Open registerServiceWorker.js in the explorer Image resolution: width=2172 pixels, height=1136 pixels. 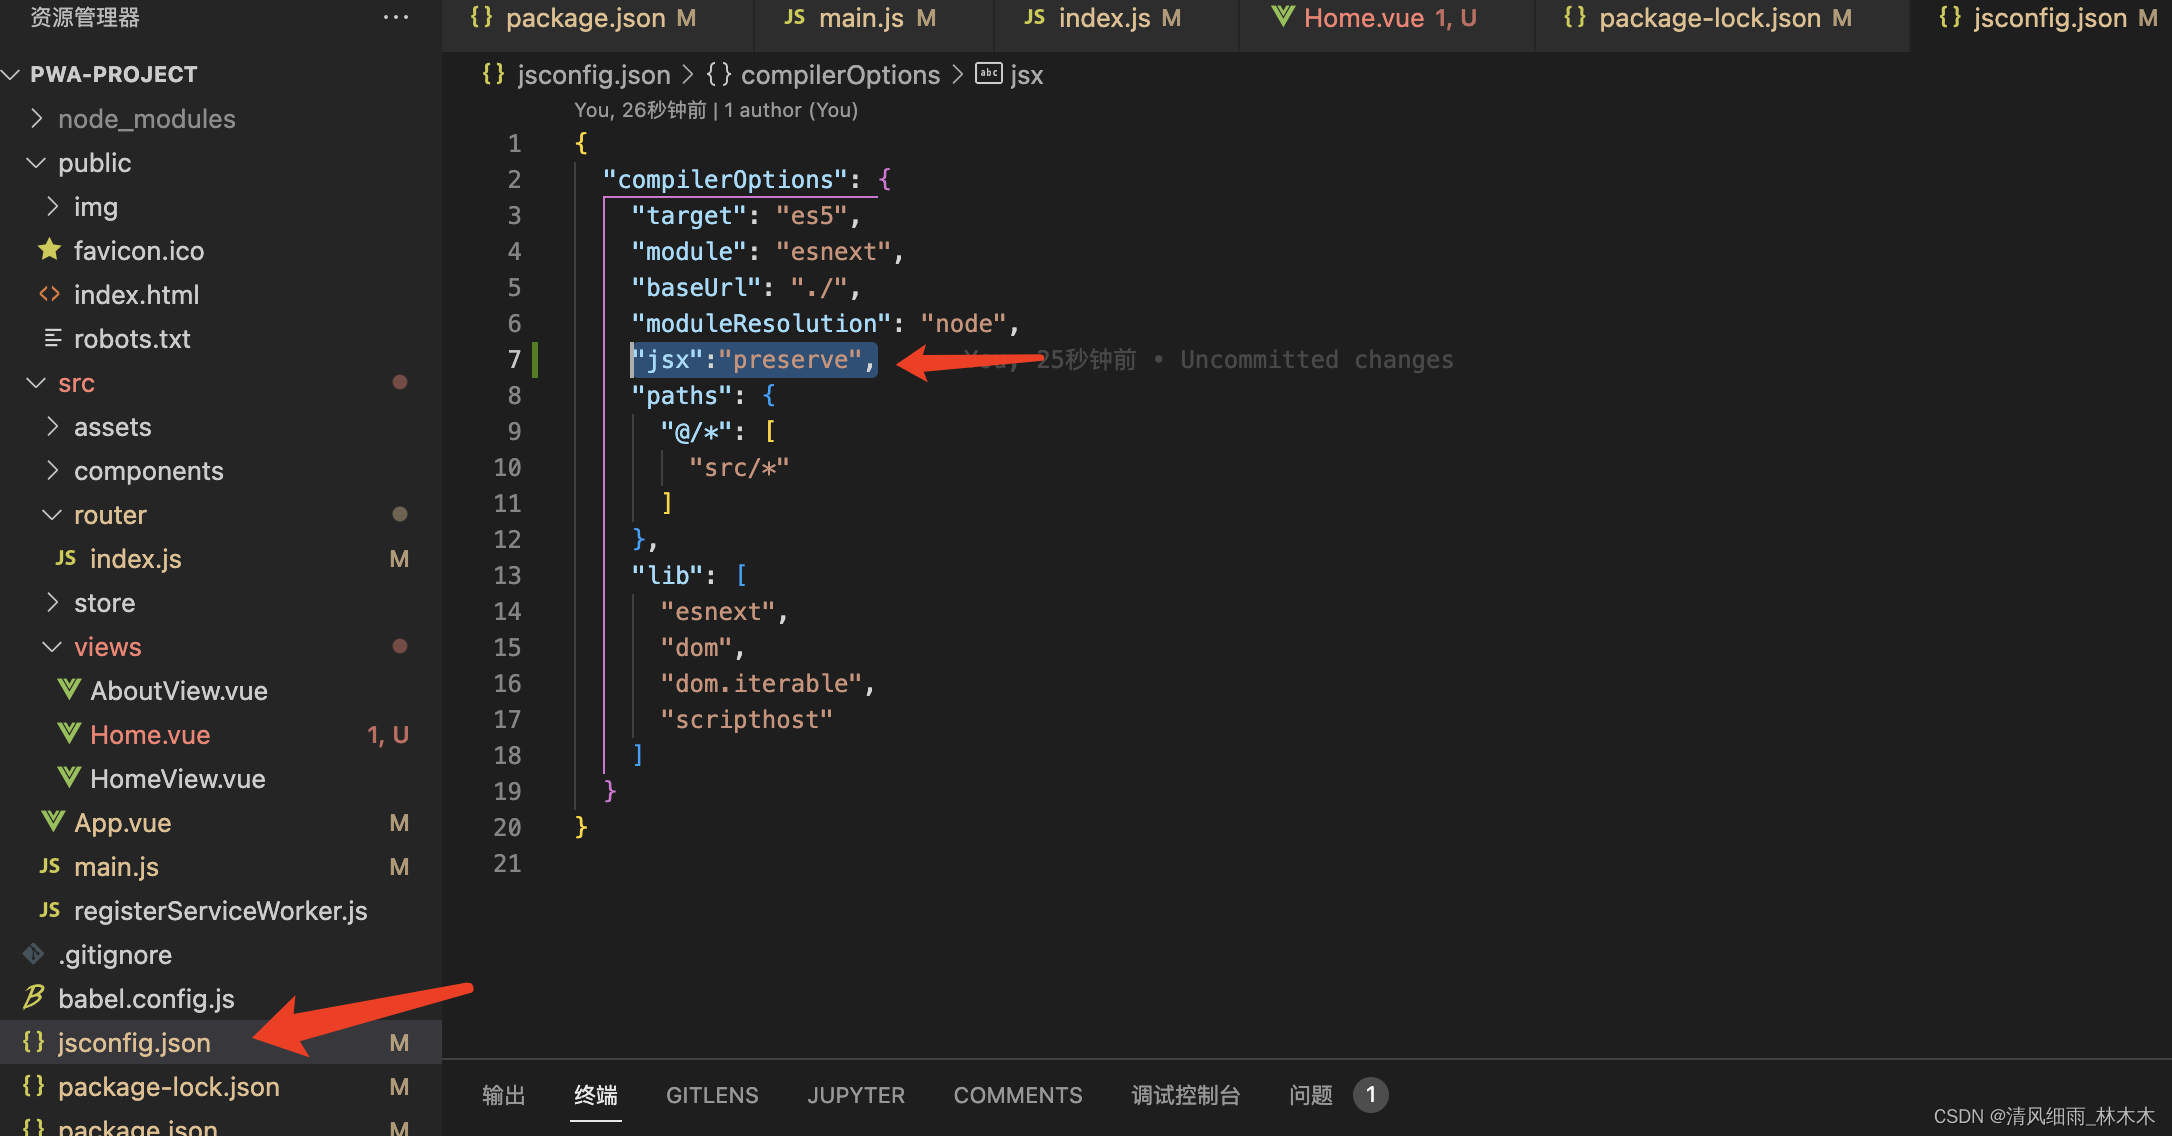221,910
